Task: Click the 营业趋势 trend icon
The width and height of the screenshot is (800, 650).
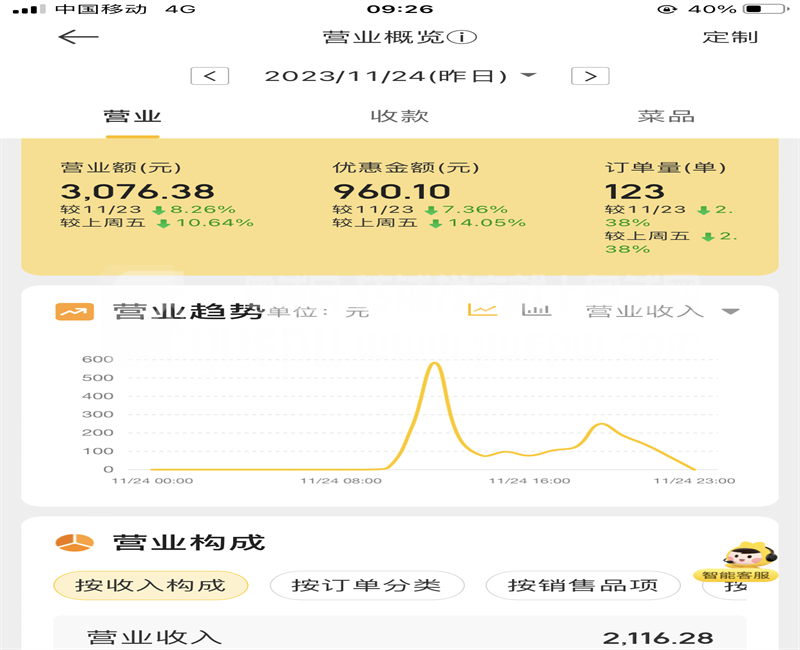Action: (74, 311)
